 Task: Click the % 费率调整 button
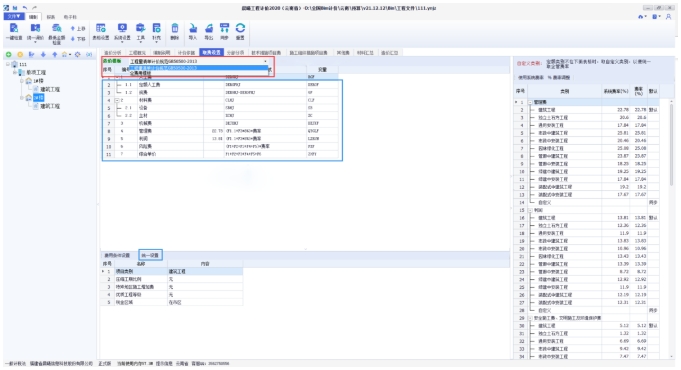(x=559, y=77)
